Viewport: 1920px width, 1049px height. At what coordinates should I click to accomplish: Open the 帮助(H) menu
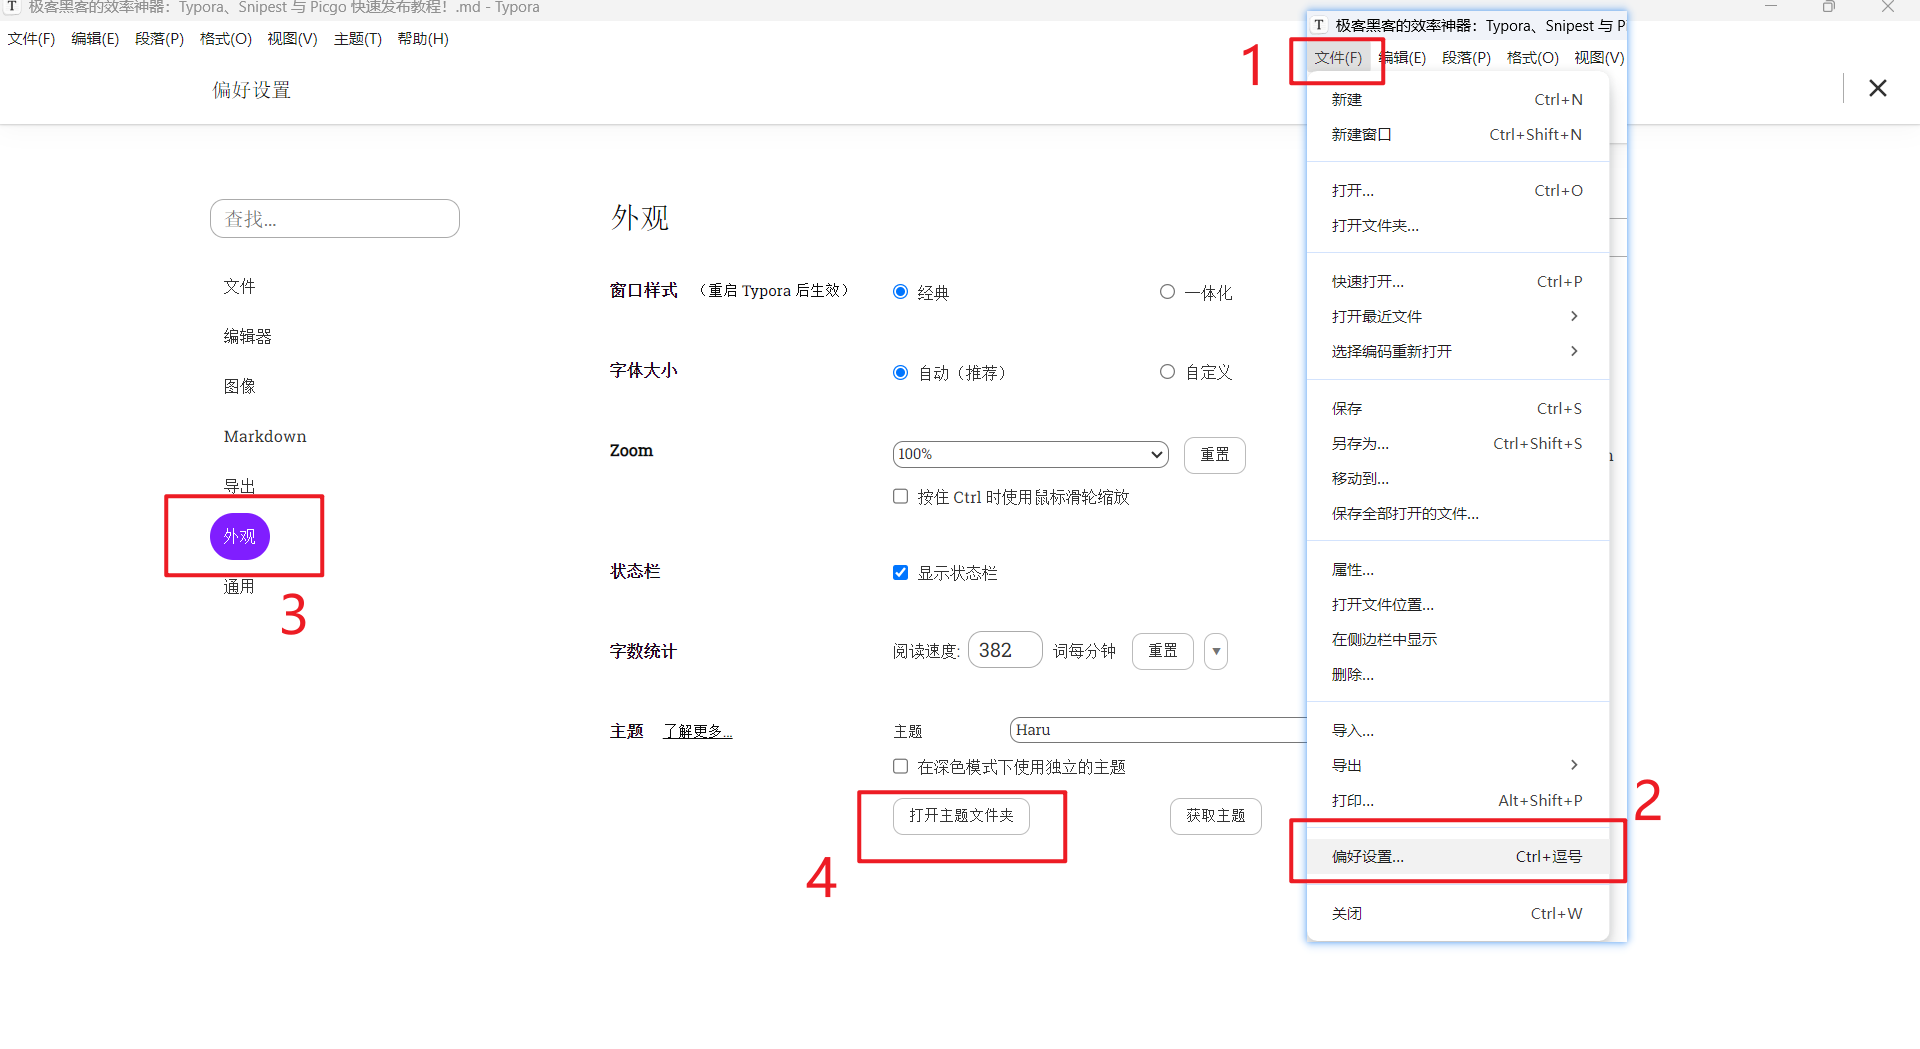(423, 39)
